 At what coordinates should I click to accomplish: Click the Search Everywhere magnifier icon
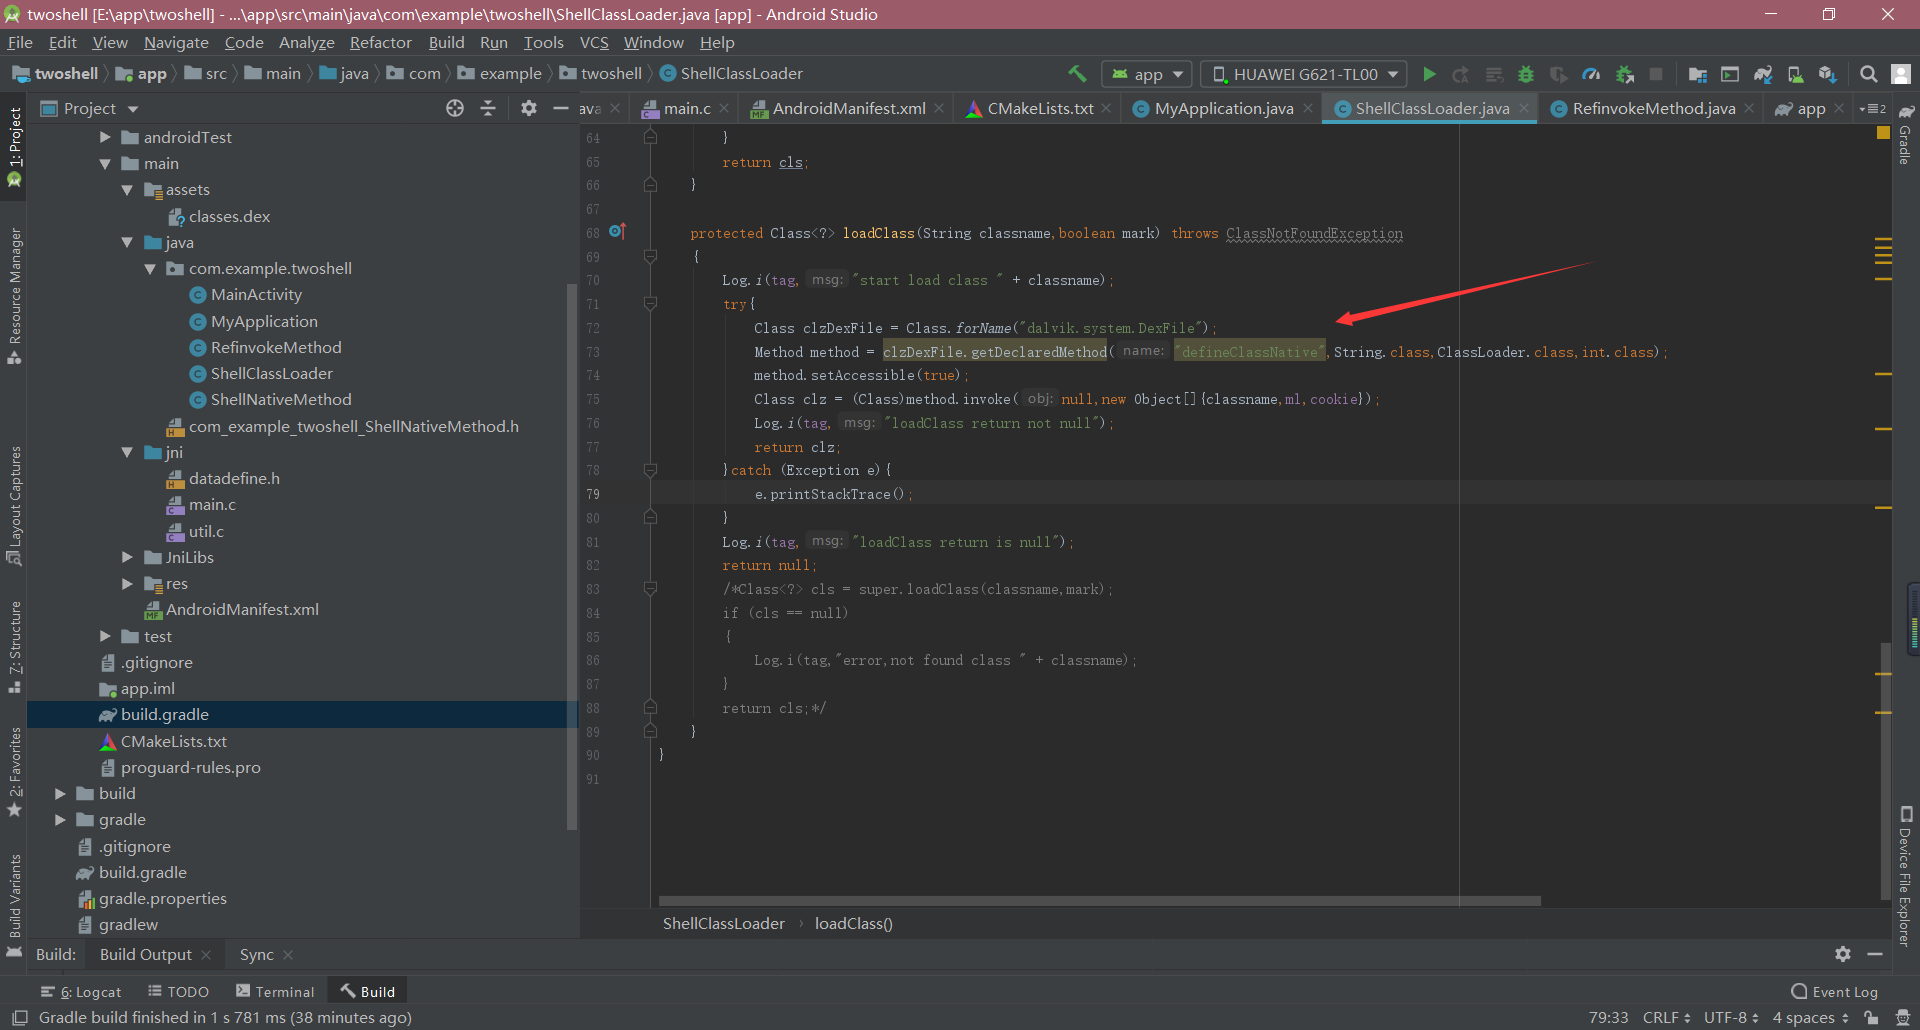click(1868, 74)
